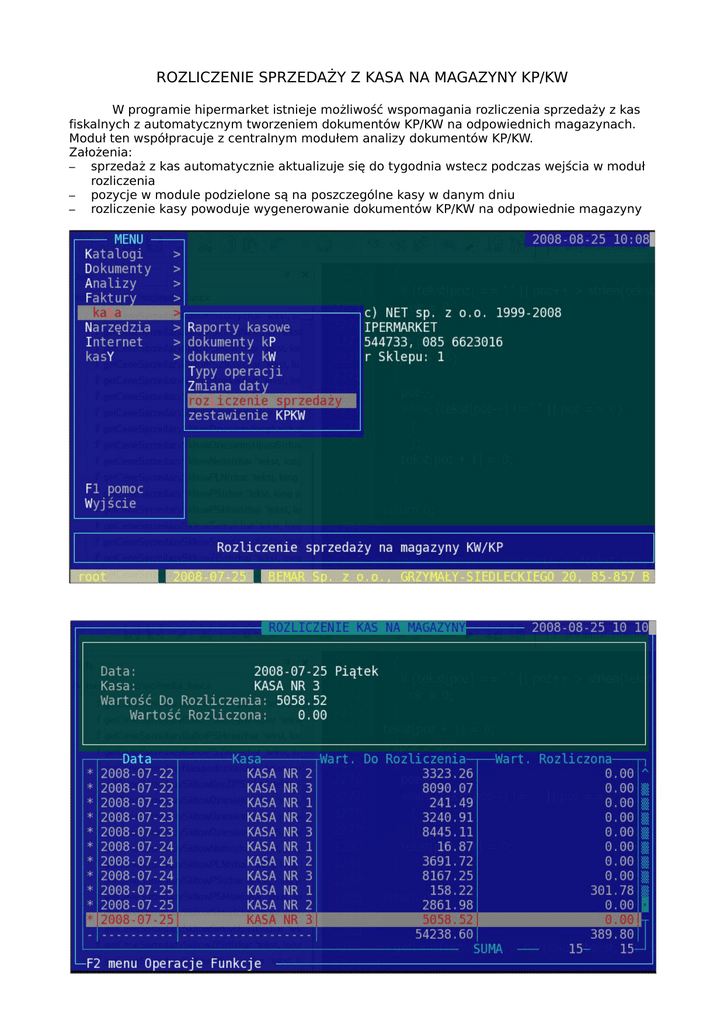The height and width of the screenshot is (1024, 724).
Task: Expand the arrow next to Dokumenty
Action: click(177, 269)
